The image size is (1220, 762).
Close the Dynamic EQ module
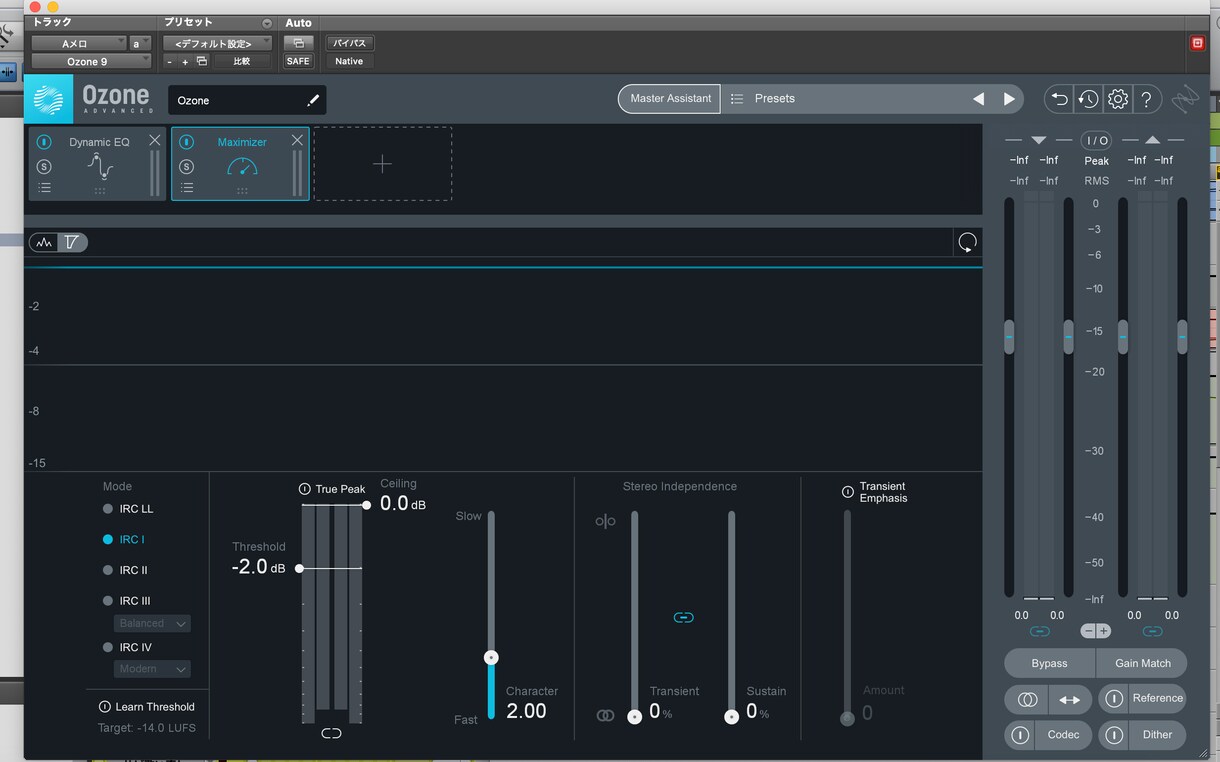tap(155, 141)
